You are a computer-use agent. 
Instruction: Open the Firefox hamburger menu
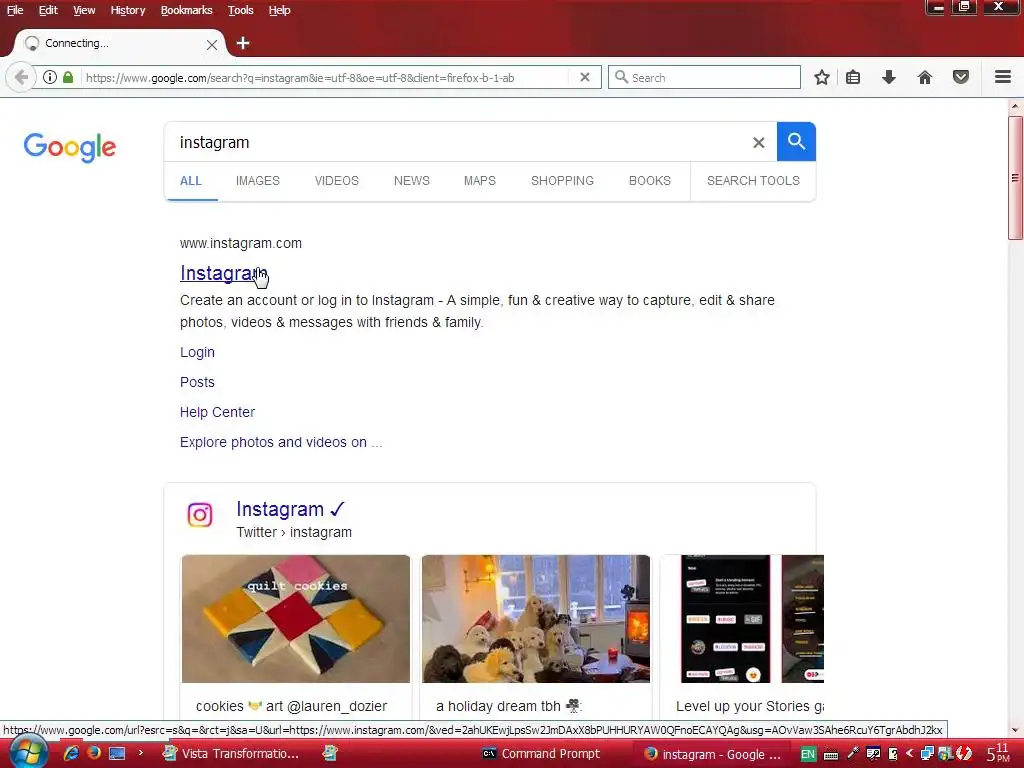tap(1003, 77)
